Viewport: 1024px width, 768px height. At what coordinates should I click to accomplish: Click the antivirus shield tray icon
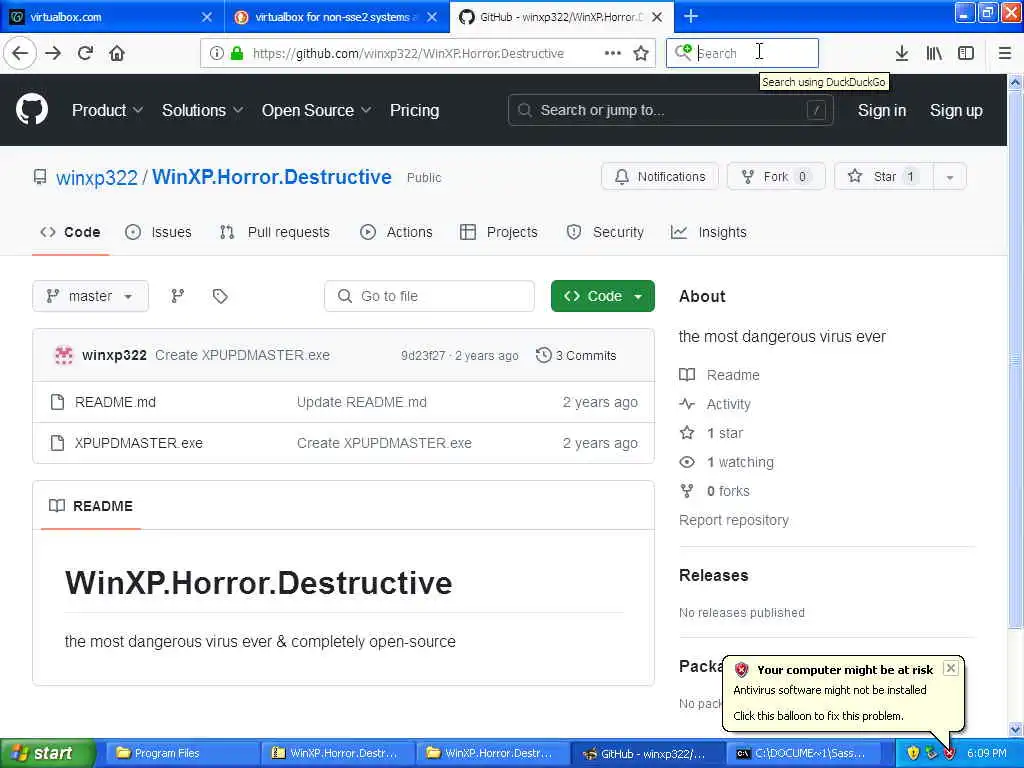(x=950, y=753)
